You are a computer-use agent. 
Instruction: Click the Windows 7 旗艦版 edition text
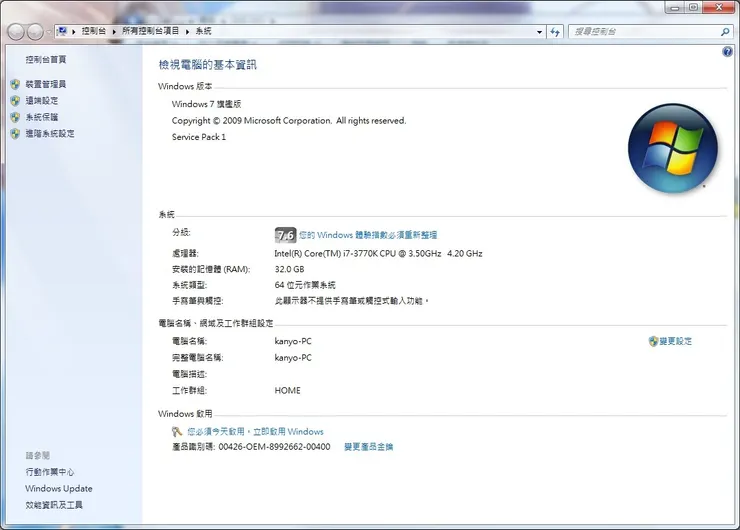coord(207,104)
